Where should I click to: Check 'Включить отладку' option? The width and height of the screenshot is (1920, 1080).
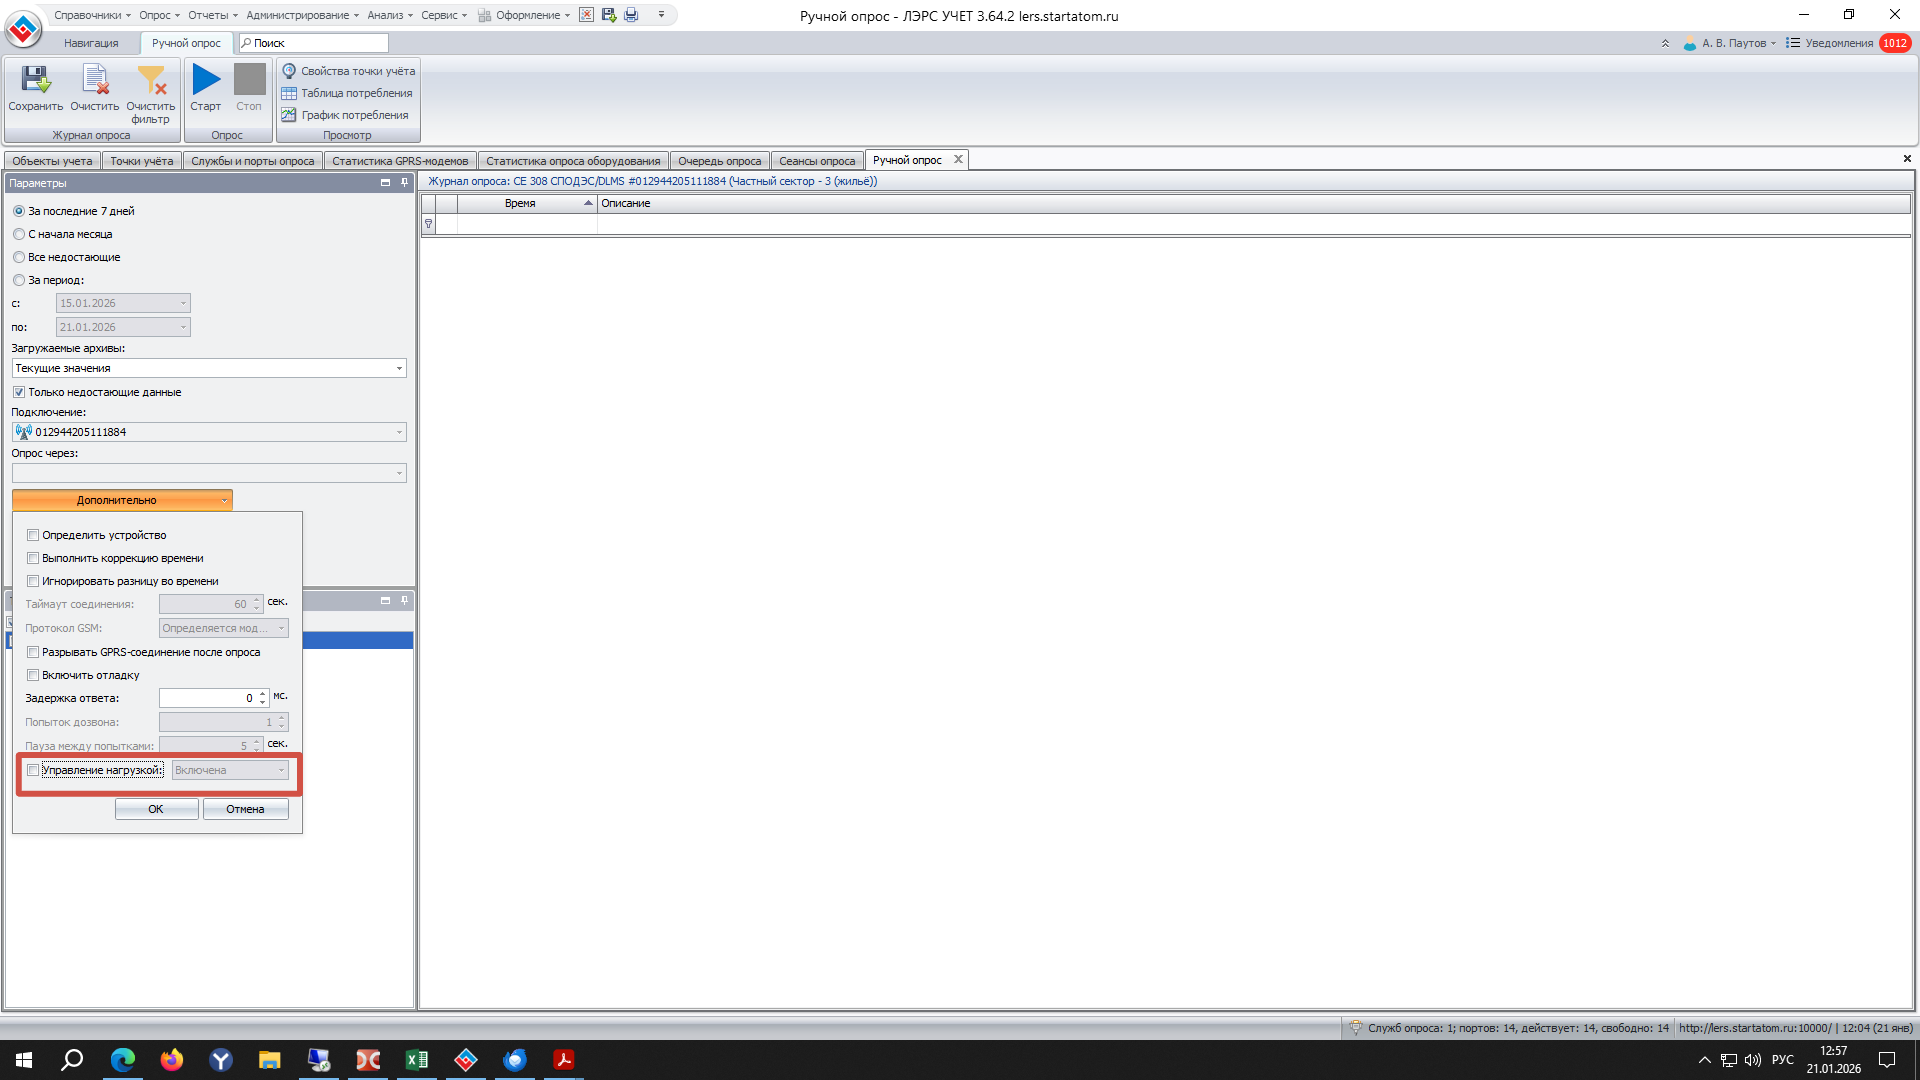coord(33,675)
